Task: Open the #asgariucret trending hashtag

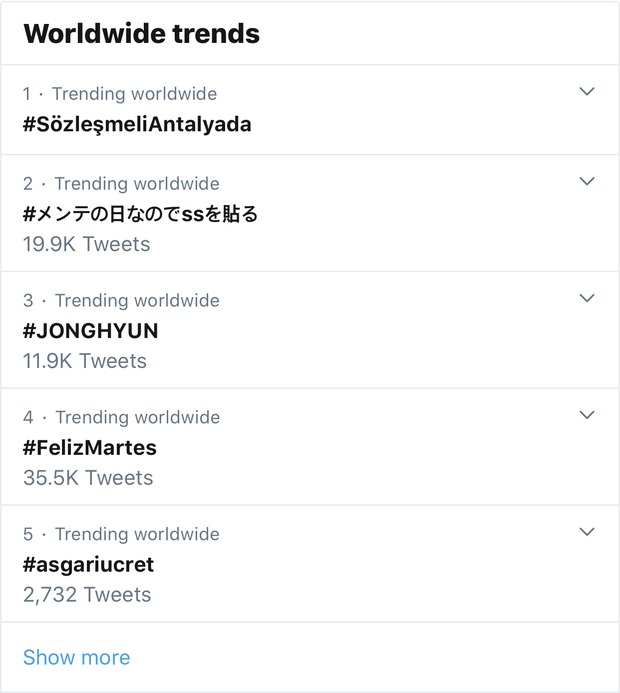Action: (88, 564)
